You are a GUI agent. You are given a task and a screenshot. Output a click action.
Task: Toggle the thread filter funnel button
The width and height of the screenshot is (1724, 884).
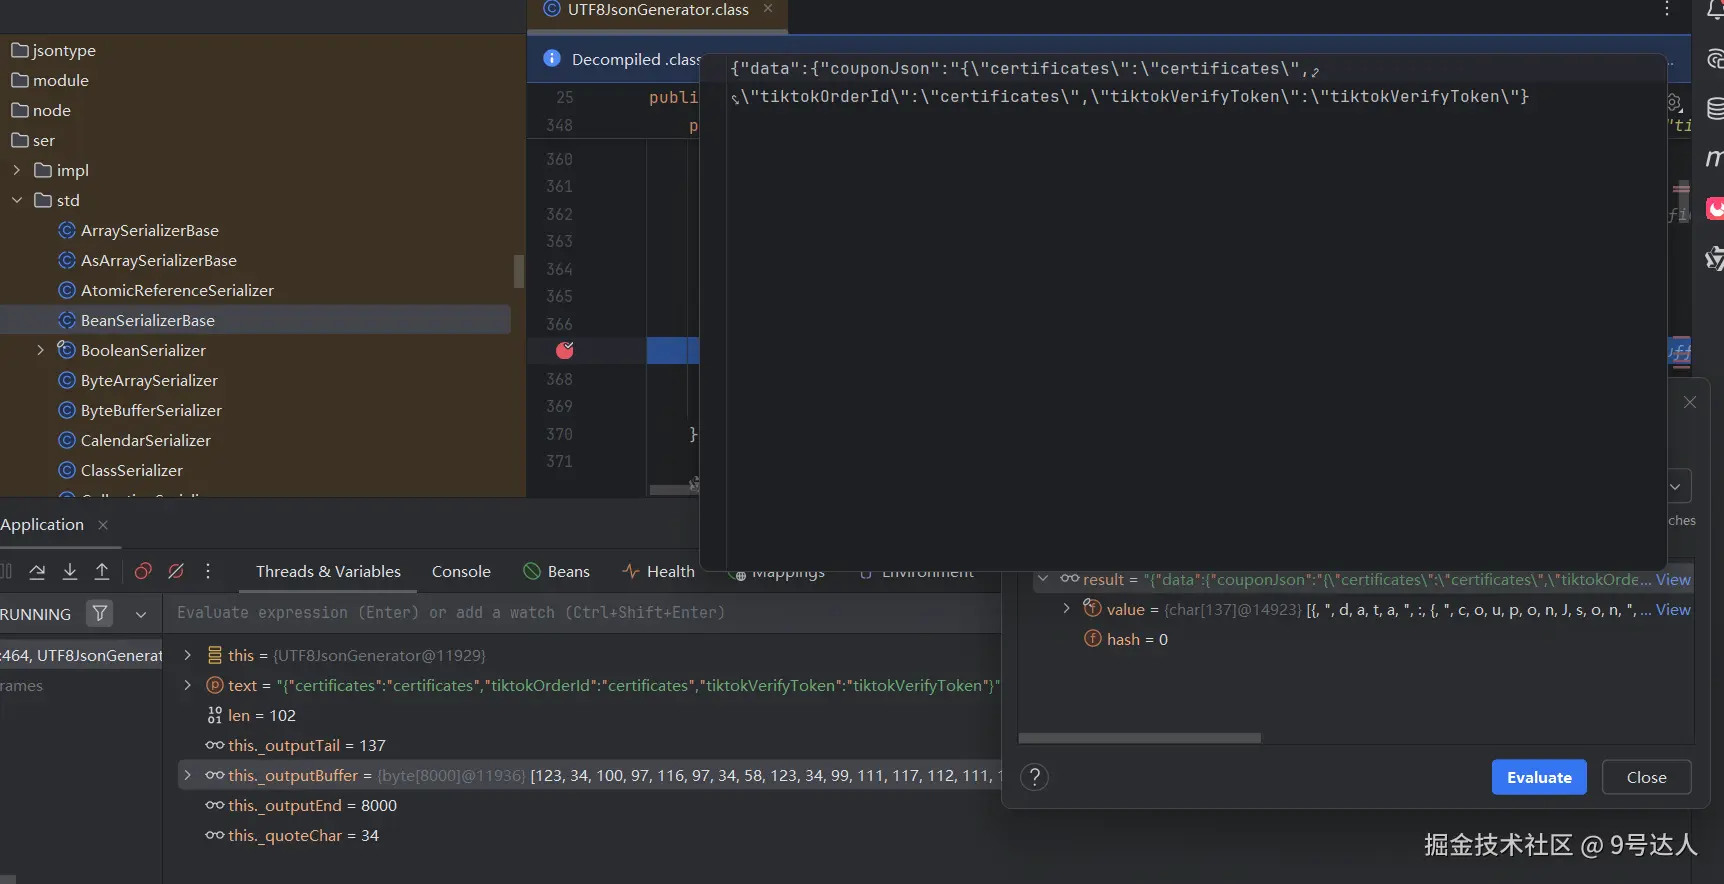tap(100, 613)
